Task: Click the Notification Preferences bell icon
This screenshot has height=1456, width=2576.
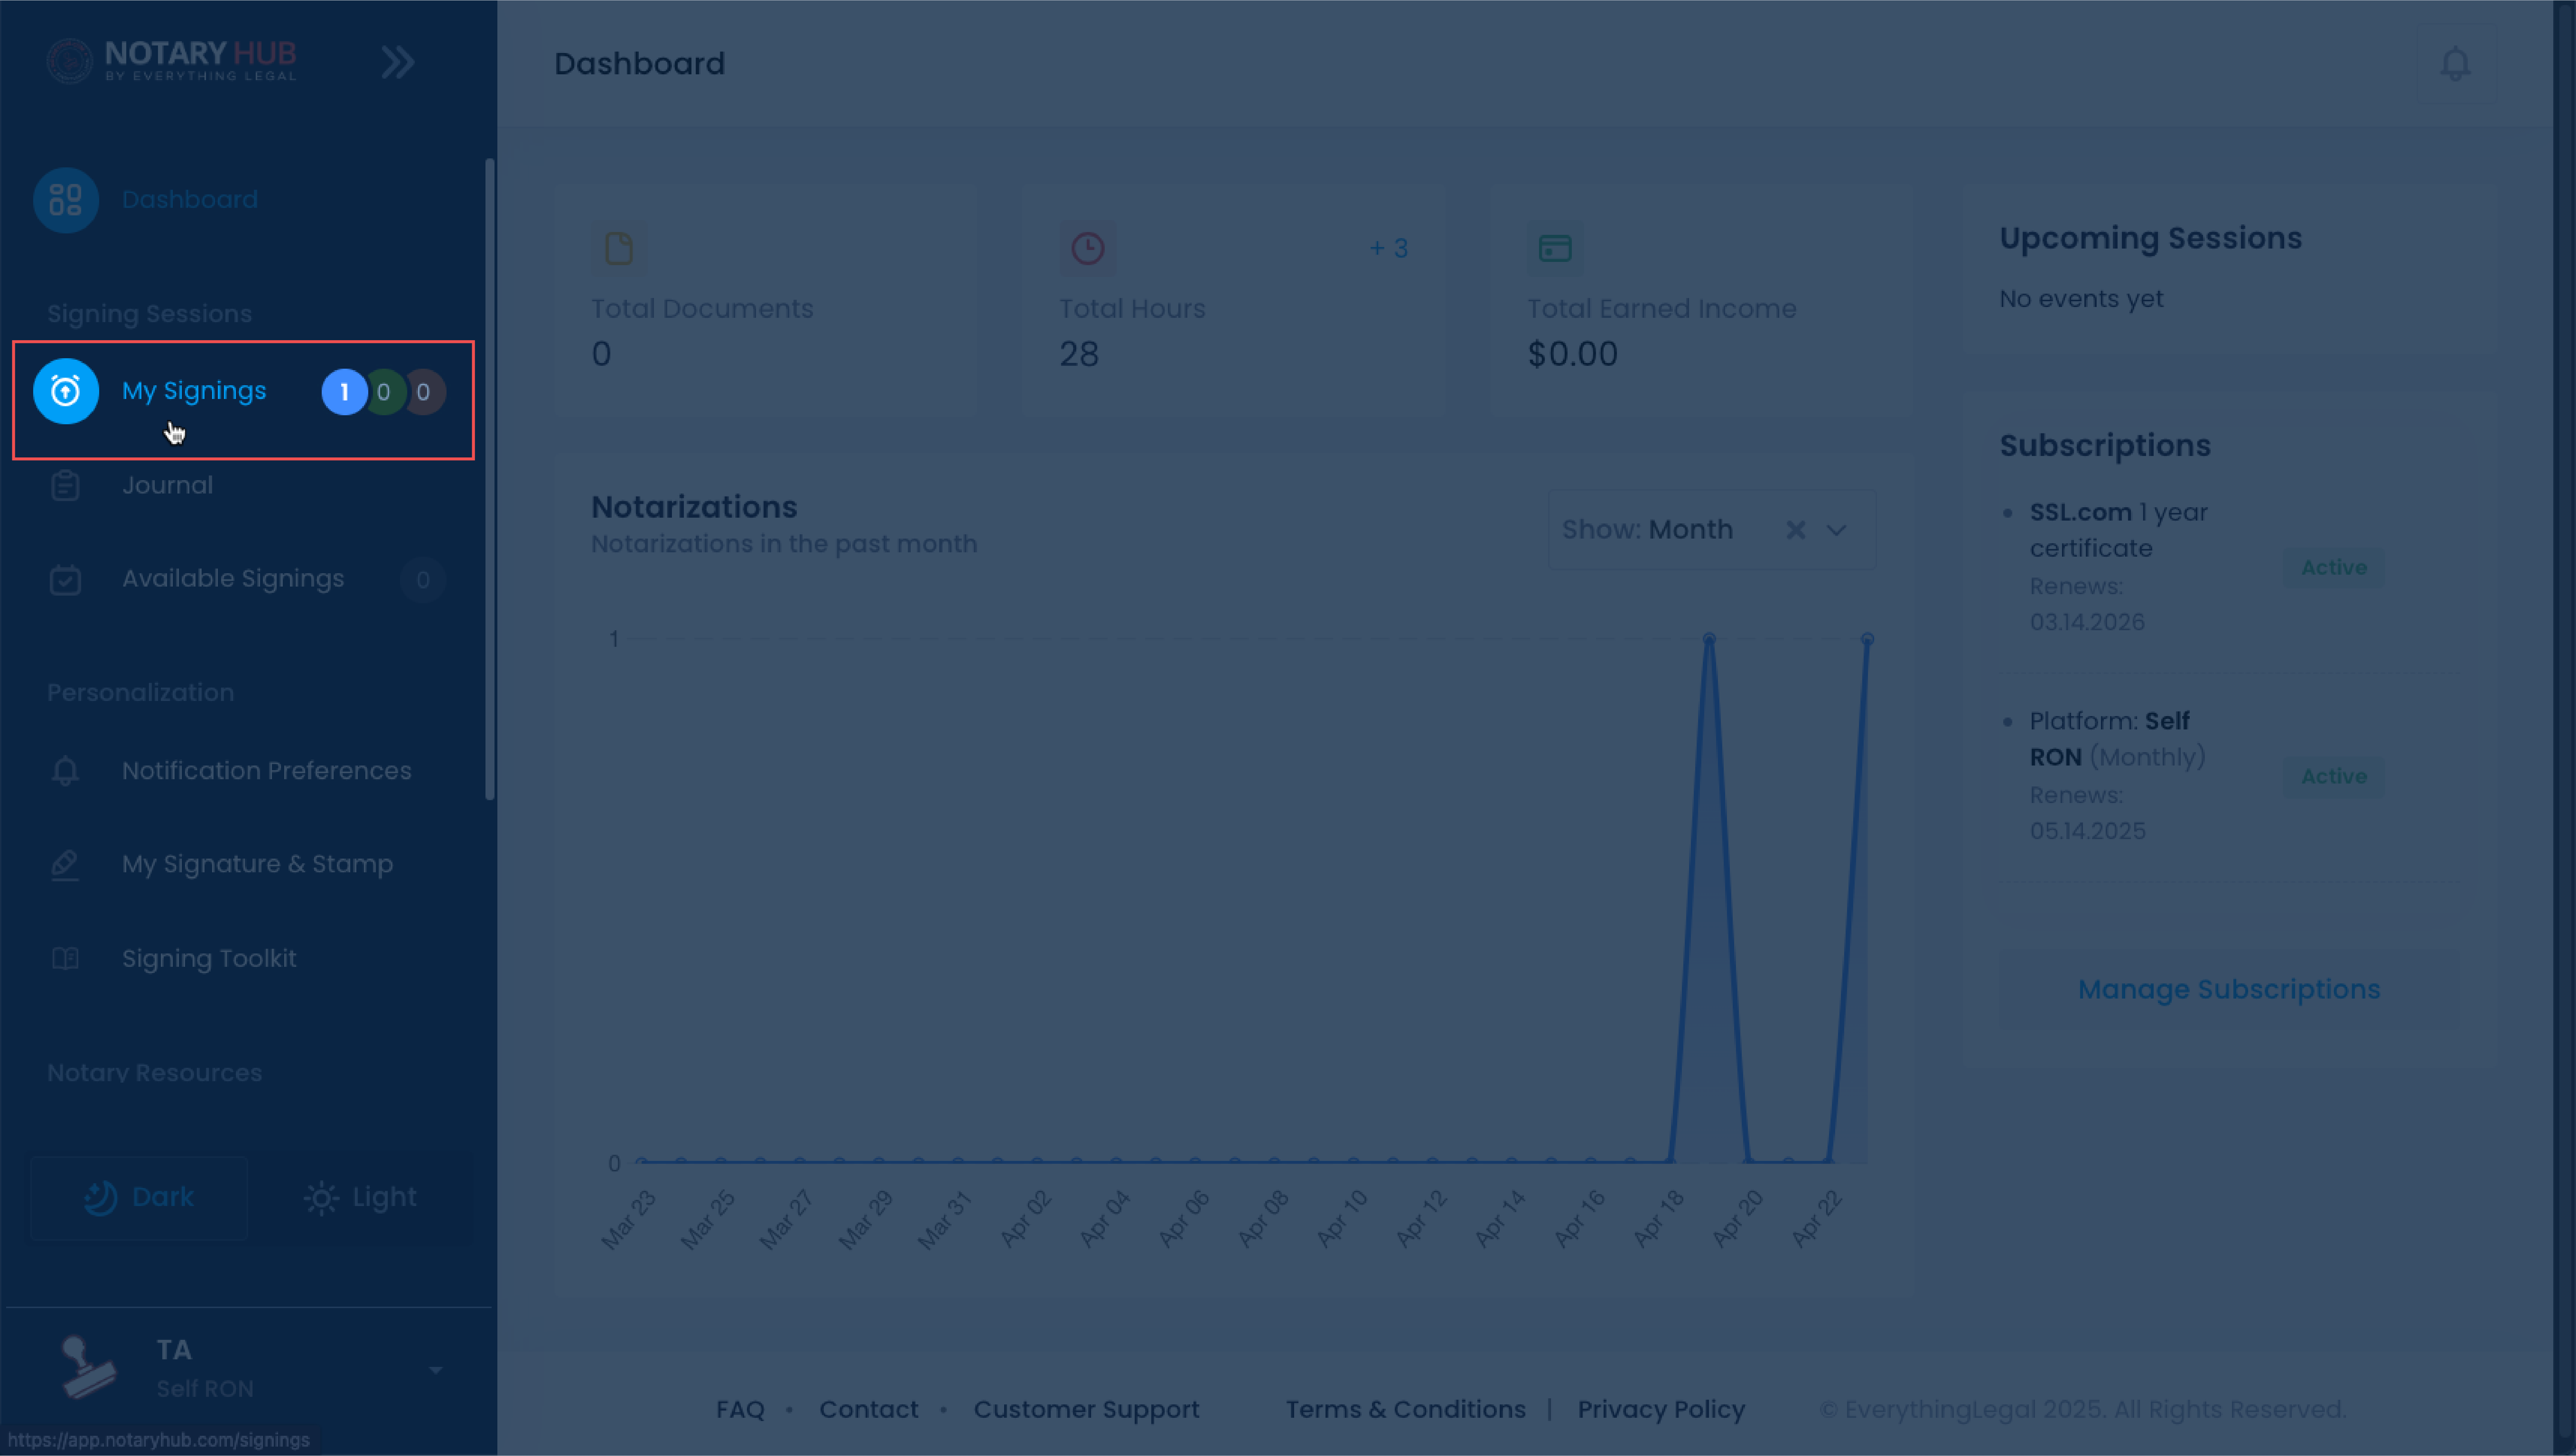Action: click(65, 771)
